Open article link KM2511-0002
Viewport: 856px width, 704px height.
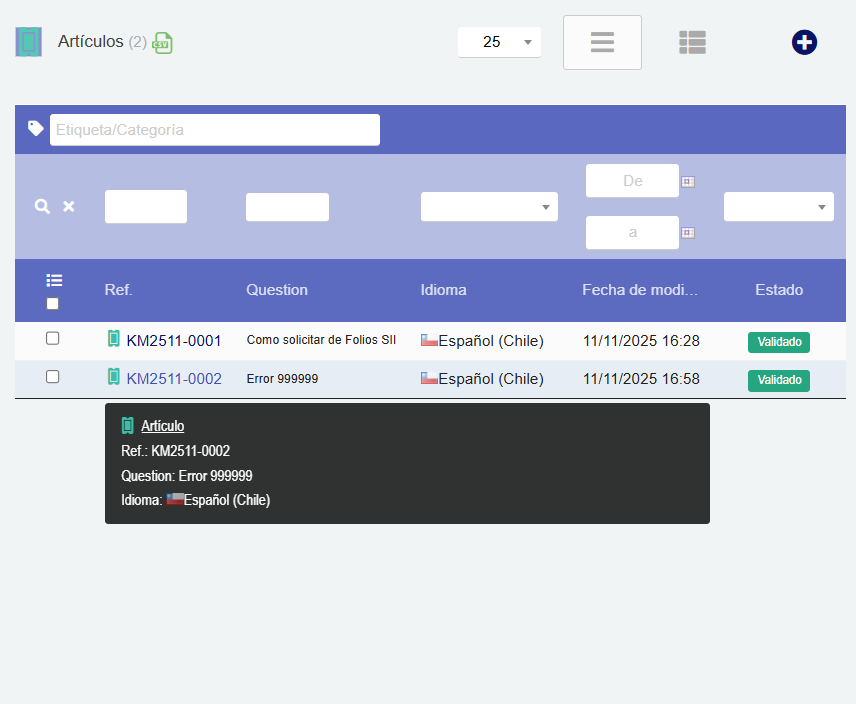(173, 379)
